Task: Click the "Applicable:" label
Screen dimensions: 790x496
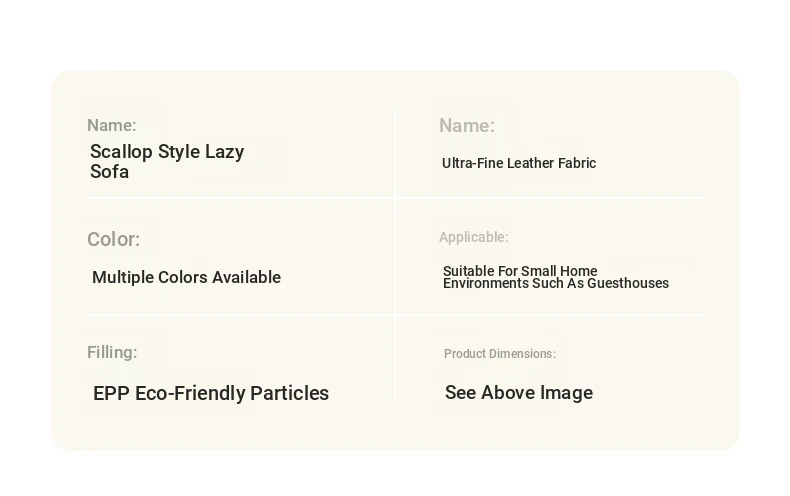Action: pos(473,238)
